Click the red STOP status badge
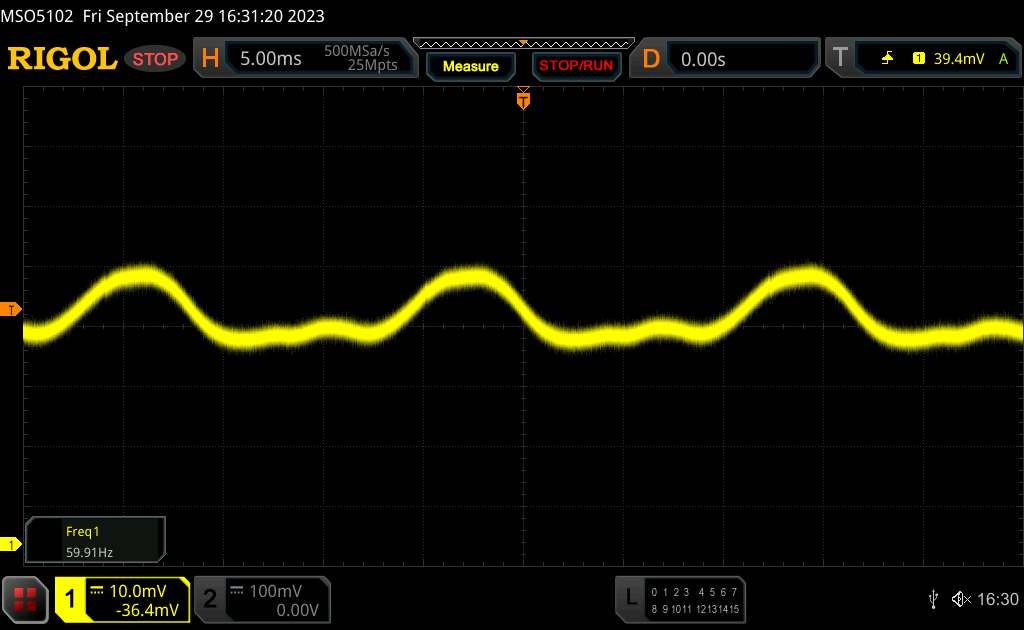The width and height of the screenshot is (1024, 630). coord(156,59)
